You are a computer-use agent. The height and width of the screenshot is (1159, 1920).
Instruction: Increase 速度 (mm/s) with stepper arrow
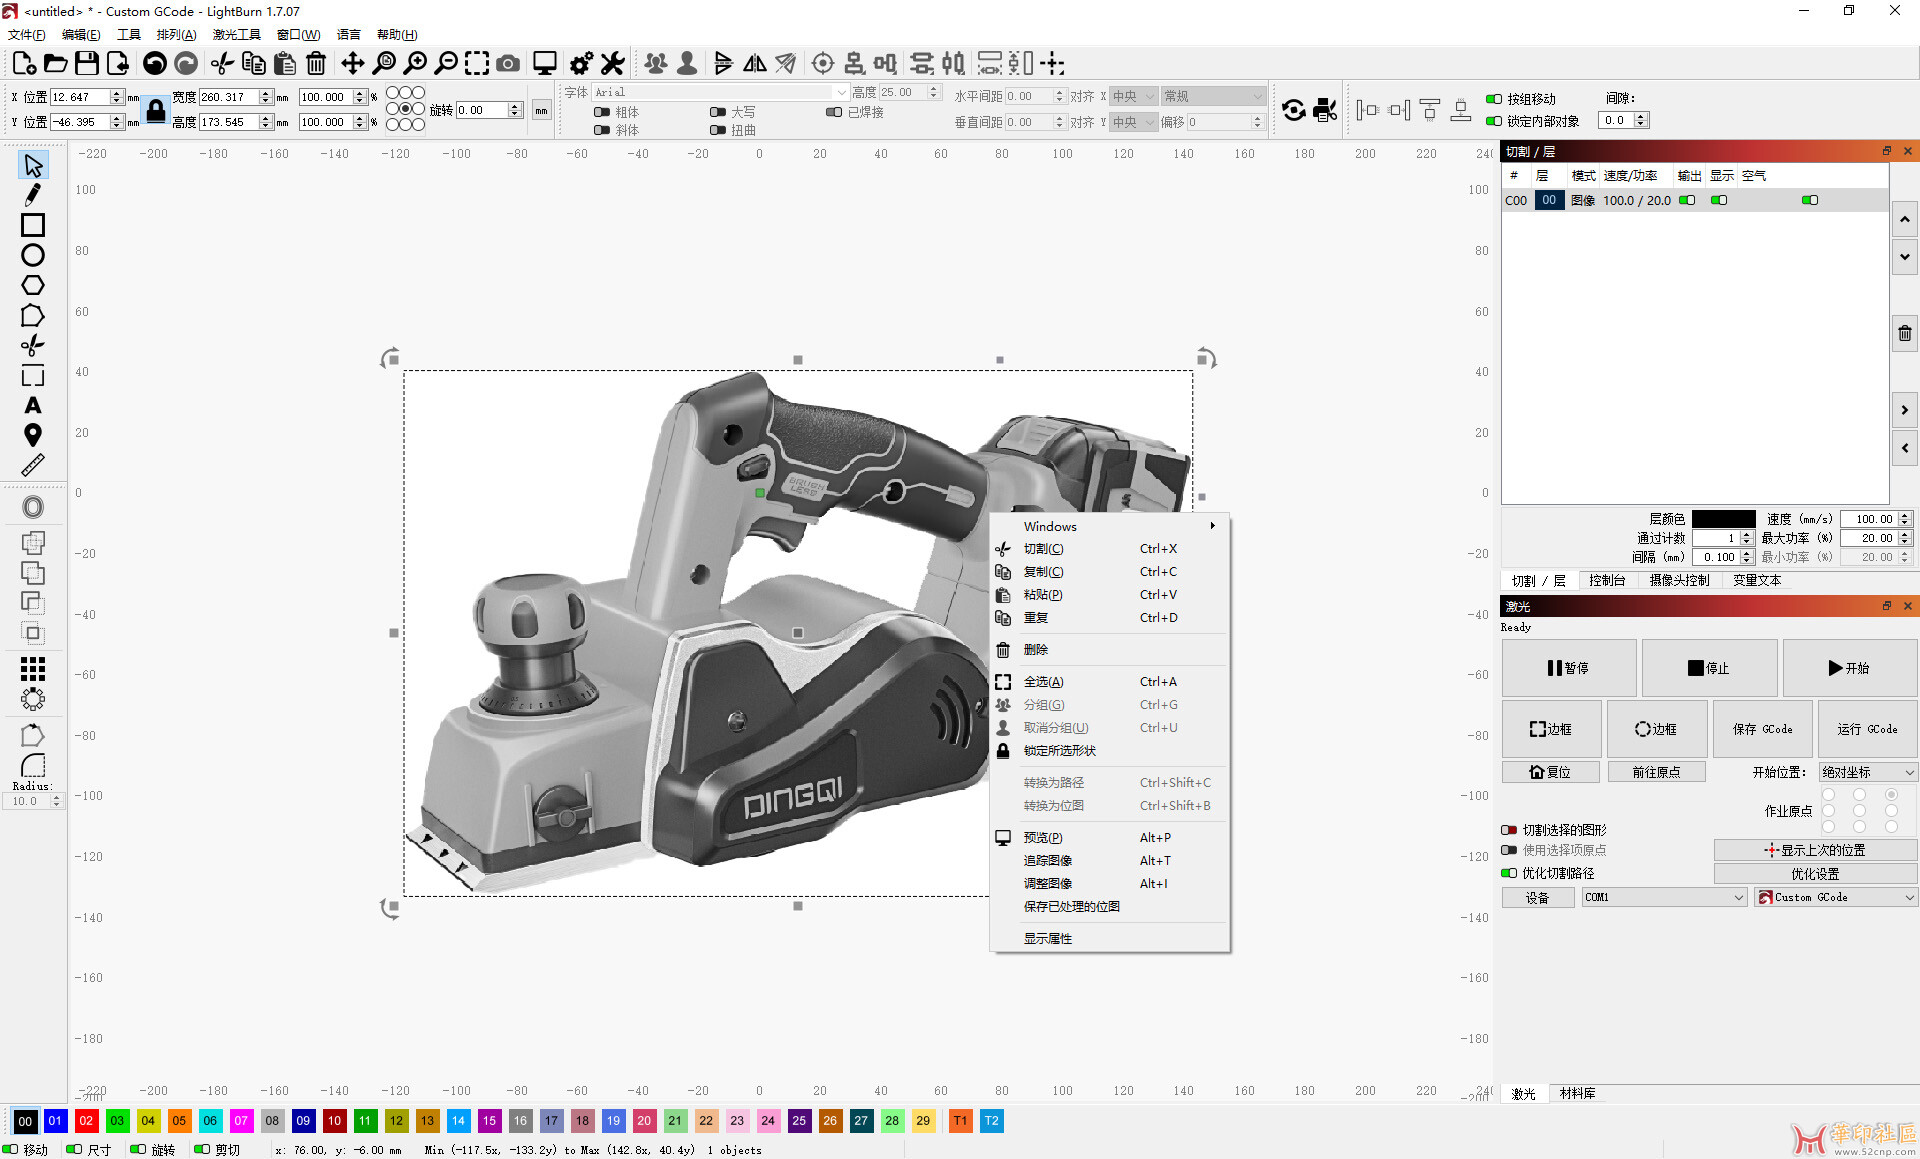pos(1905,515)
